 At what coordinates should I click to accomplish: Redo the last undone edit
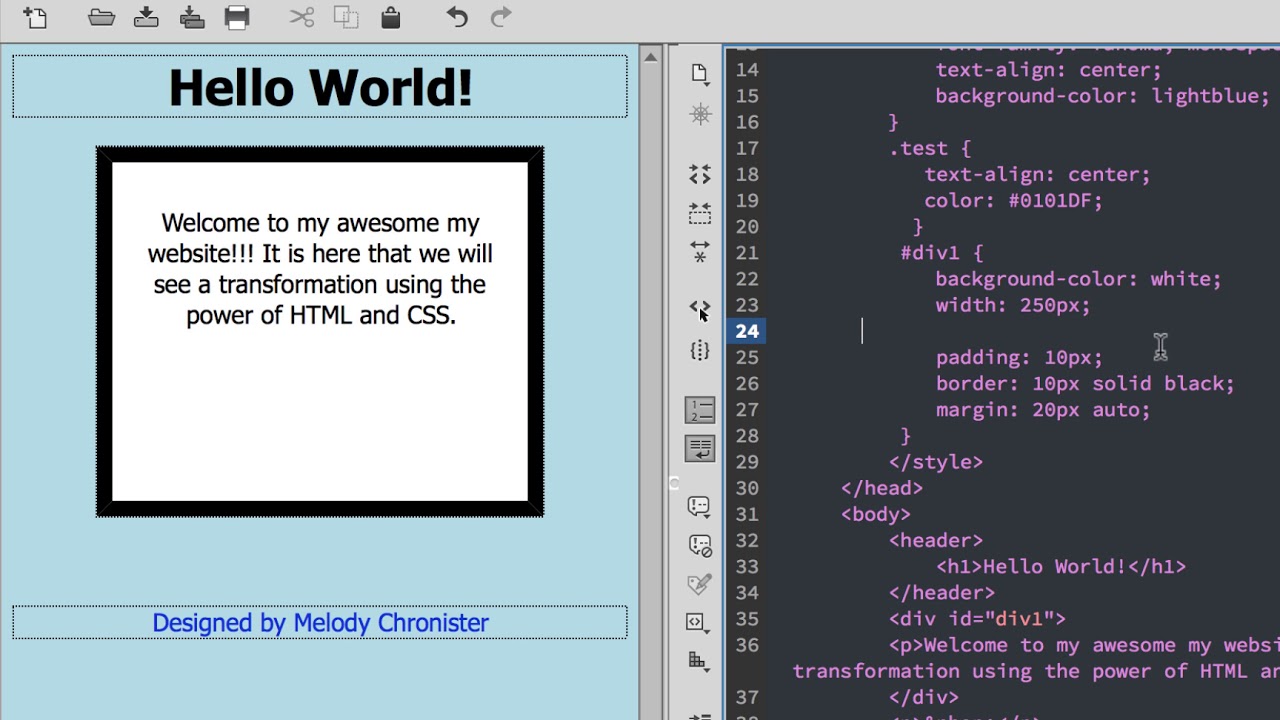(501, 17)
